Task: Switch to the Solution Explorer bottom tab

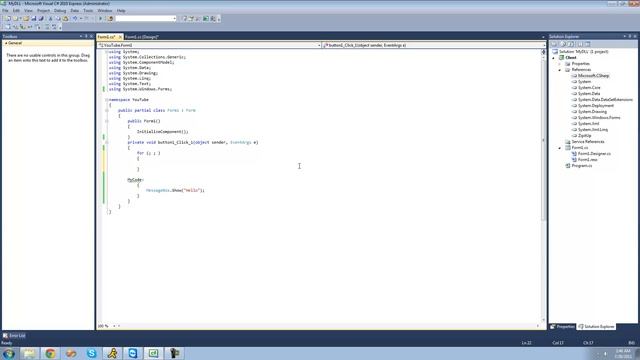Action: click(596, 327)
